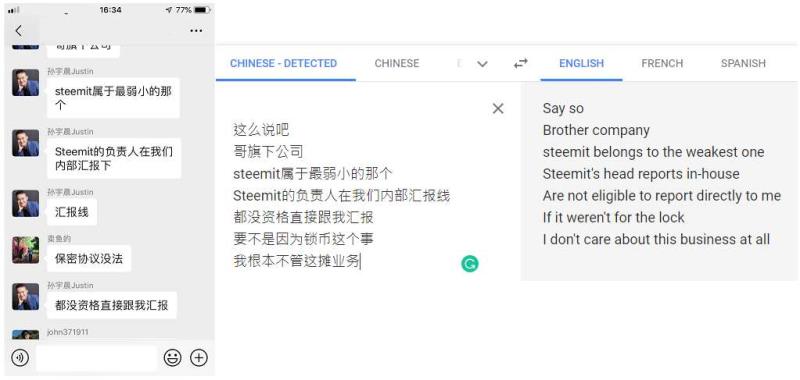Tap the steemit属于最弱小的那个 message bubble
This screenshot has width=800, height=380.
[x=113, y=98]
